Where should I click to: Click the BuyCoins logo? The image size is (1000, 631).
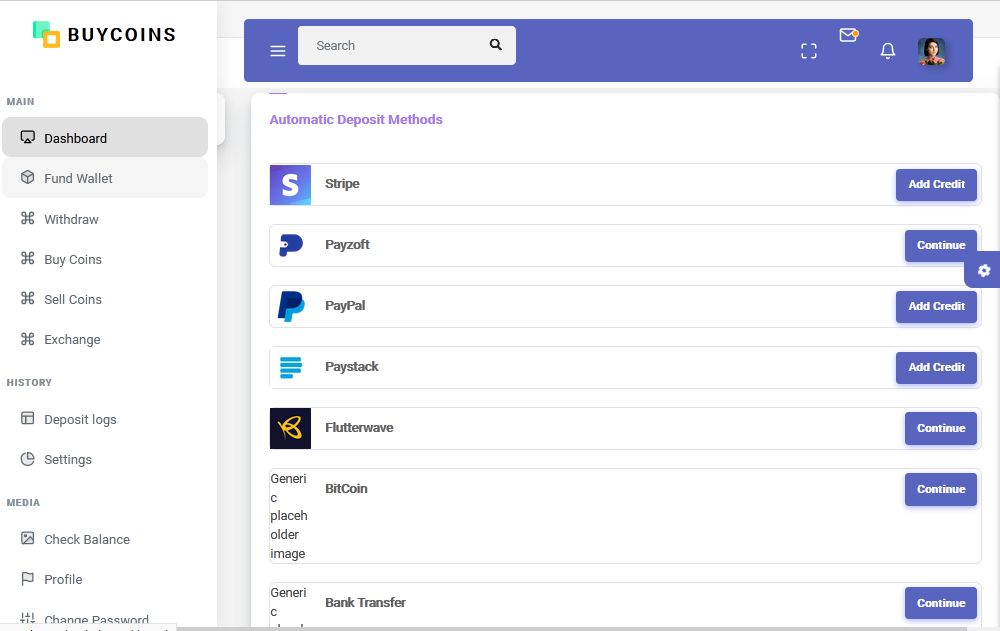104,34
